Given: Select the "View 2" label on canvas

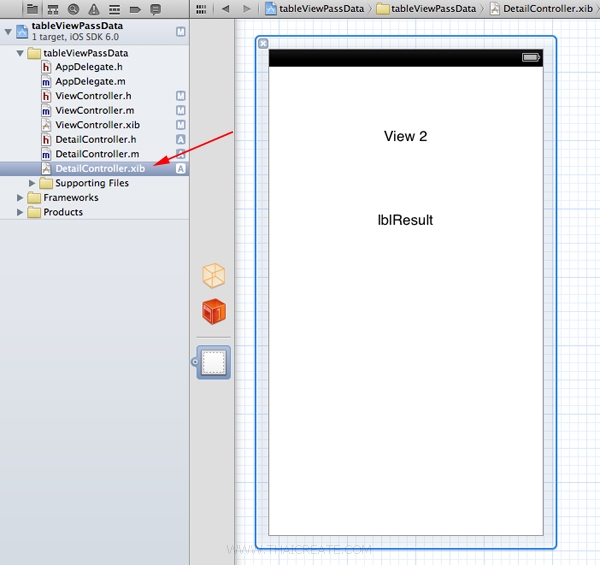Looking at the screenshot, I should point(406,136).
